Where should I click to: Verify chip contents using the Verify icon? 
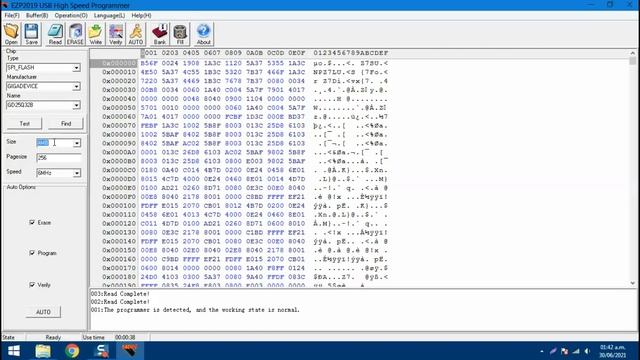click(x=116, y=34)
